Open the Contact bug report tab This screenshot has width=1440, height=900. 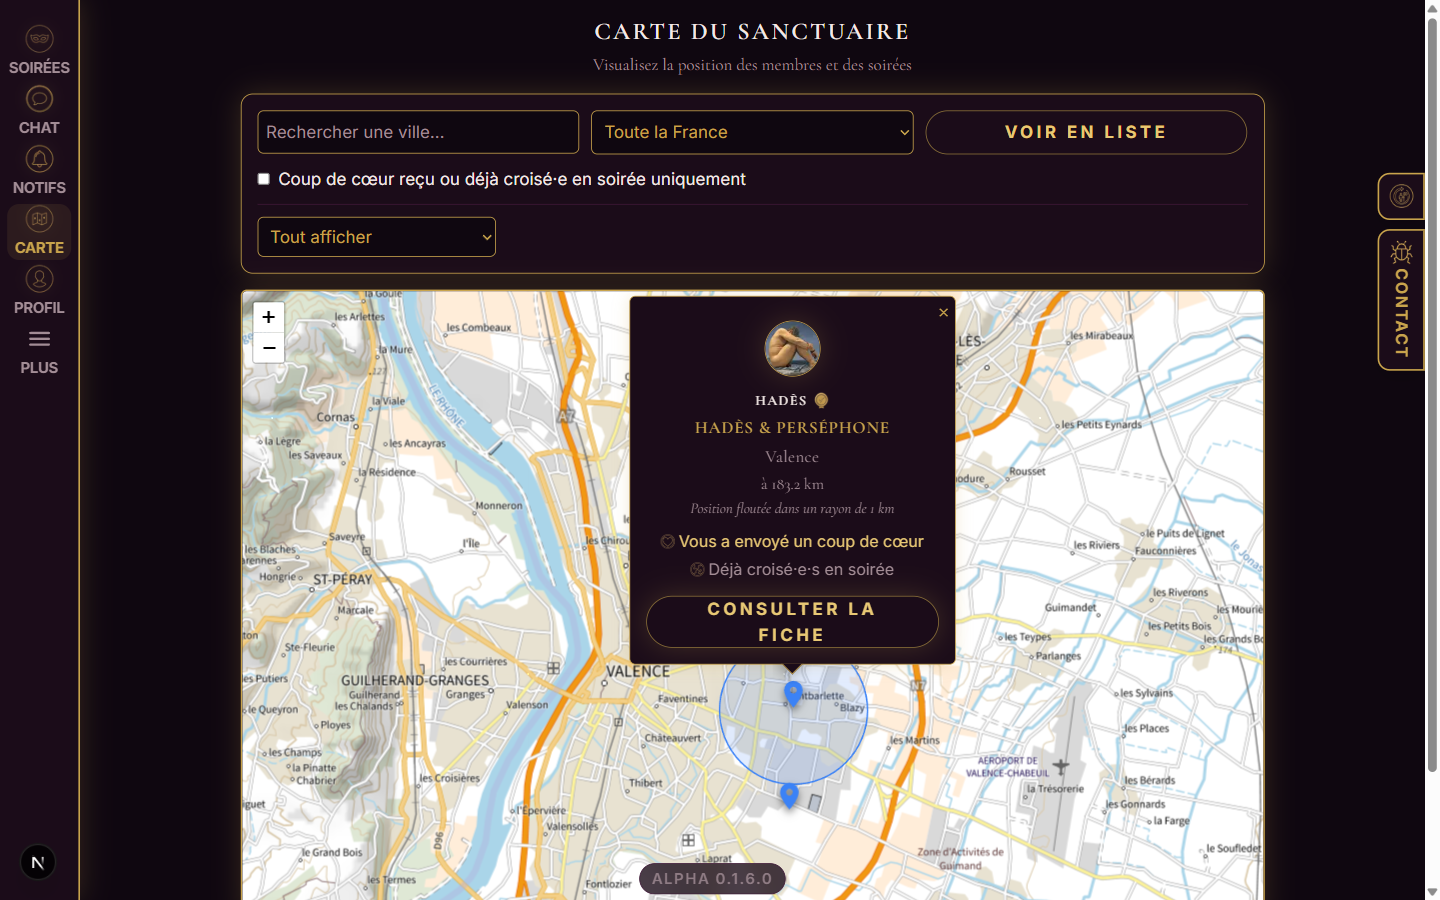pos(1402,300)
